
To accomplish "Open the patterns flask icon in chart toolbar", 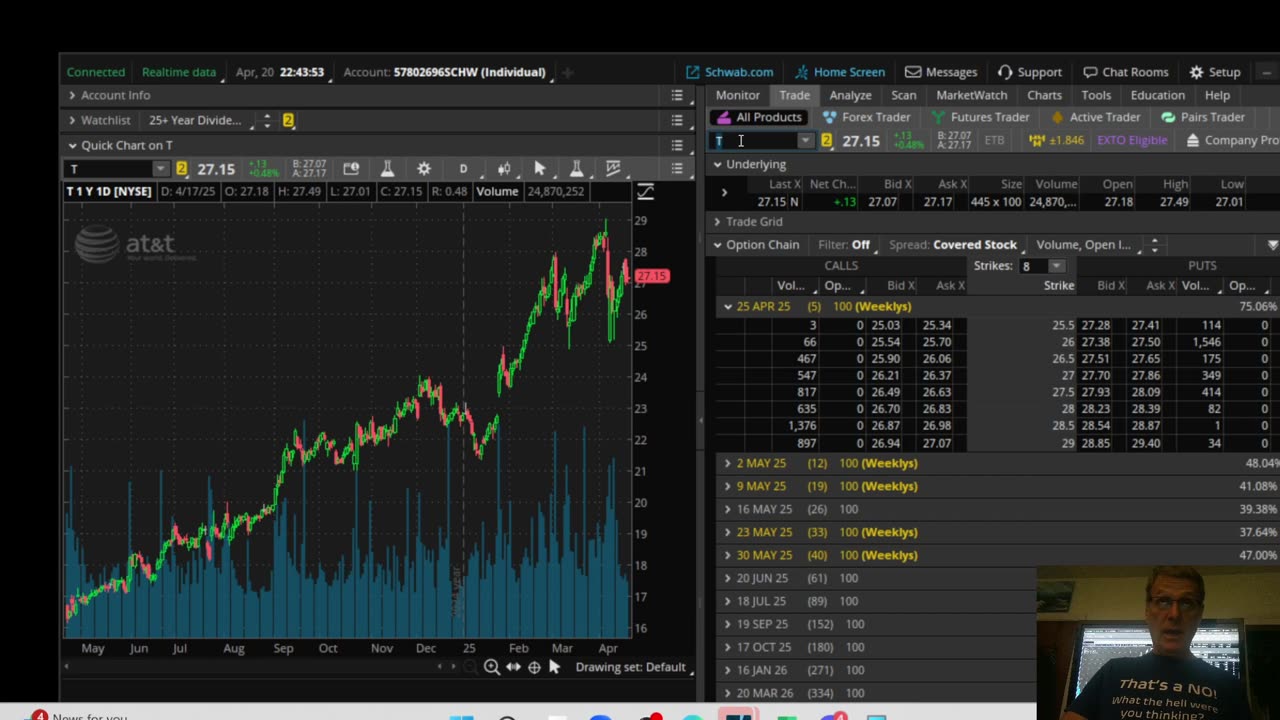I will point(576,169).
